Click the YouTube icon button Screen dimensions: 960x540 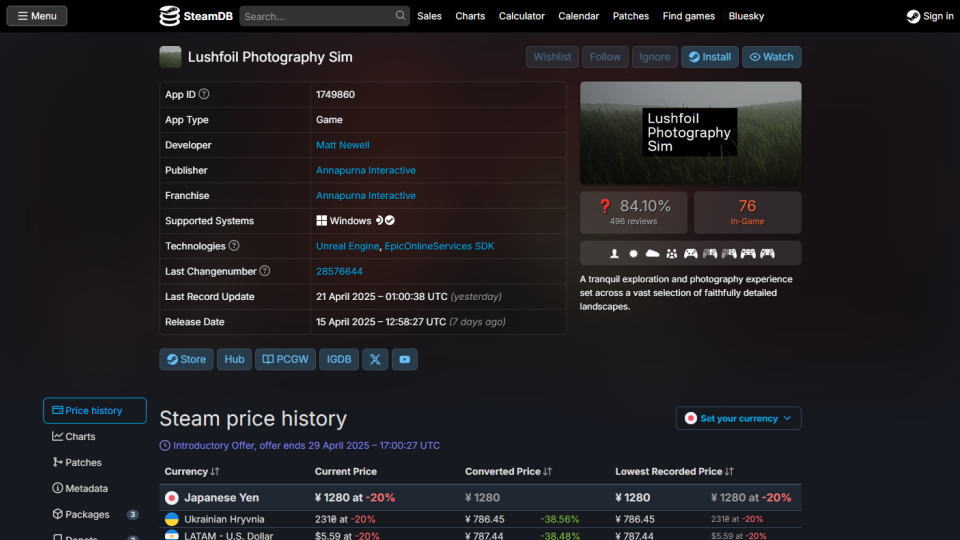pos(405,359)
